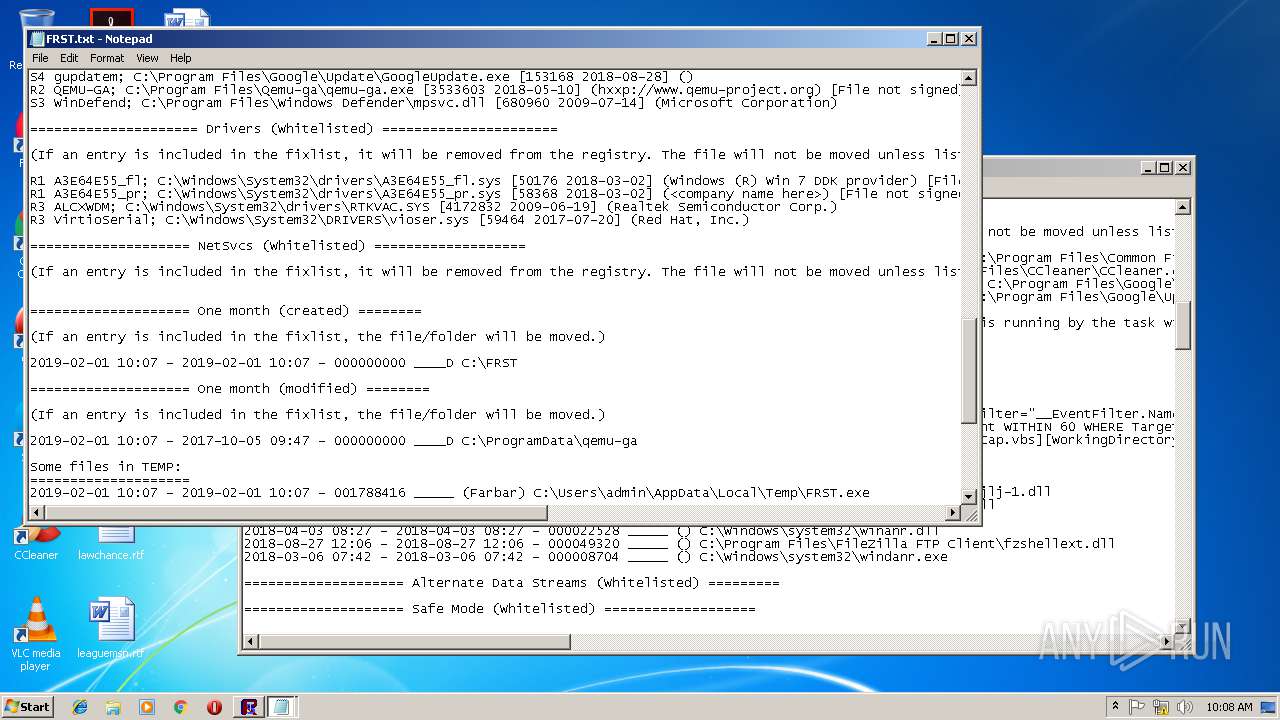Click the fzshellext.dll line in the back window

point(679,544)
